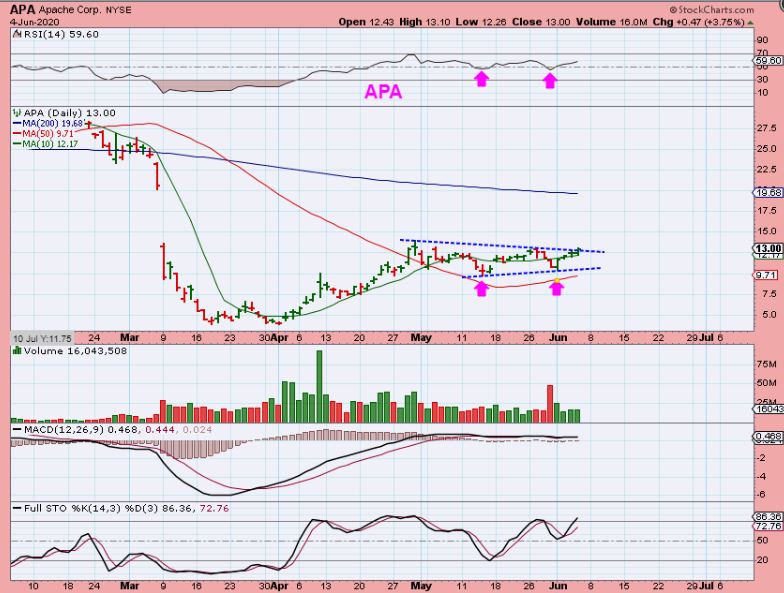Click the 16043 volume tag on right axis
The height and width of the screenshot is (593, 784).
(768, 409)
